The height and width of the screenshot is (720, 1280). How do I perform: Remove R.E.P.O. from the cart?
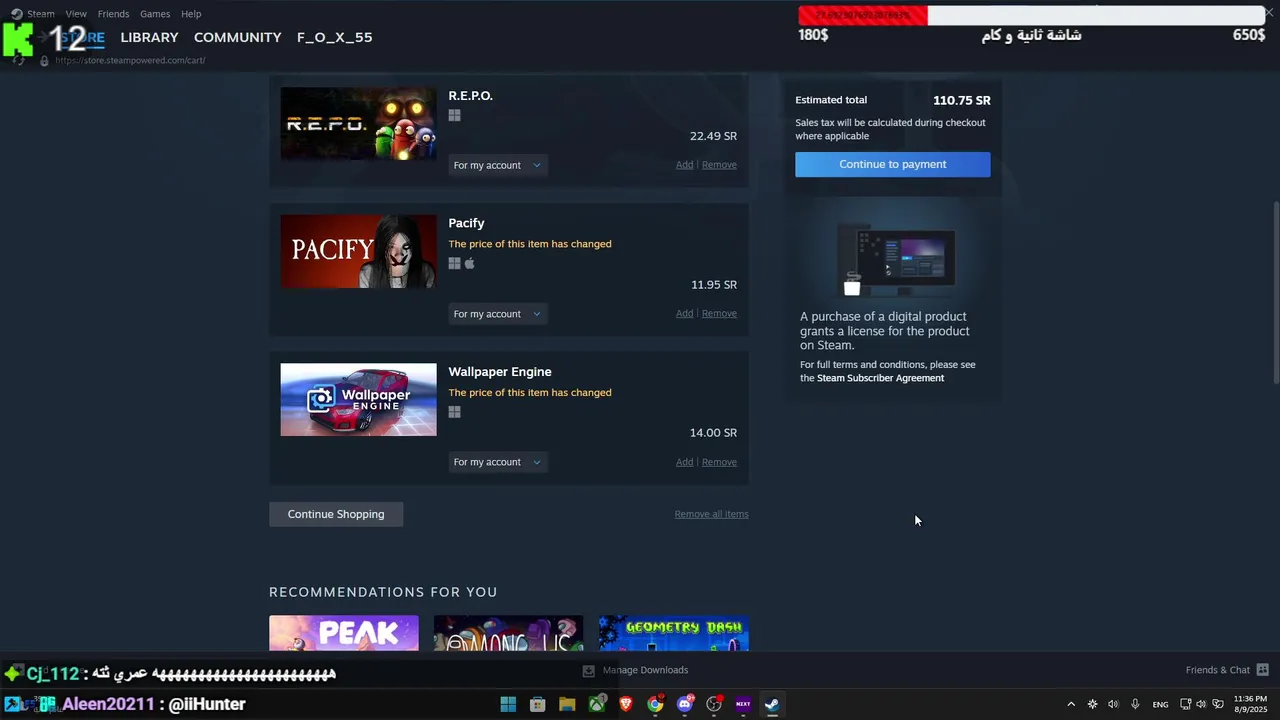719,165
